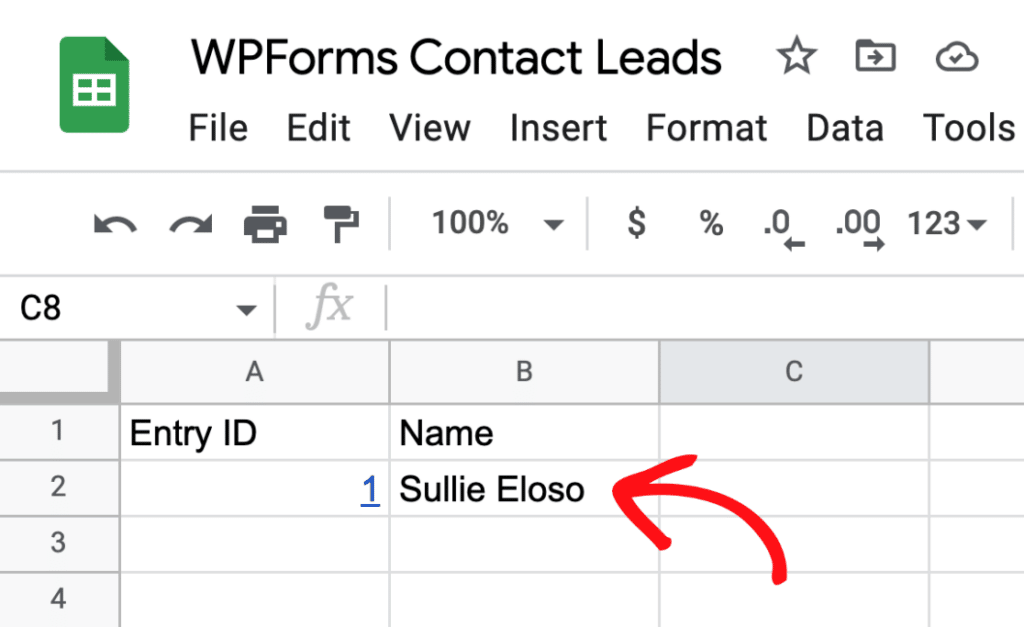Image resolution: width=1024 pixels, height=627 pixels.
Task: Check the cloud save status icon
Action: pyautogui.click(x=957, y=57)
